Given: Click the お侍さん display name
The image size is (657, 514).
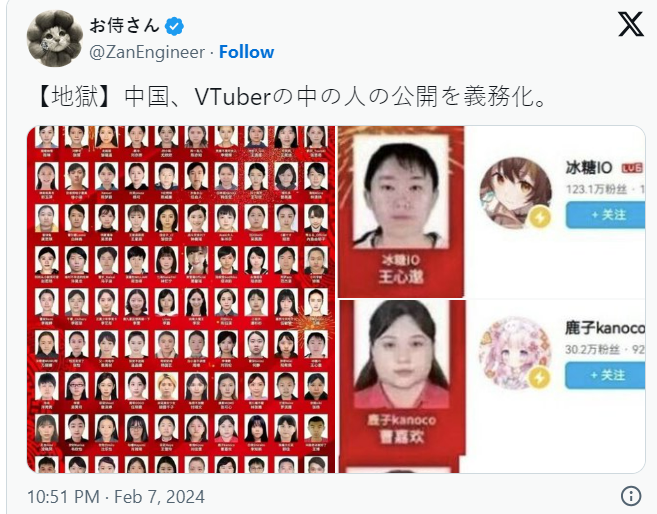Looking at the screenshot, I should pos(125,26).
